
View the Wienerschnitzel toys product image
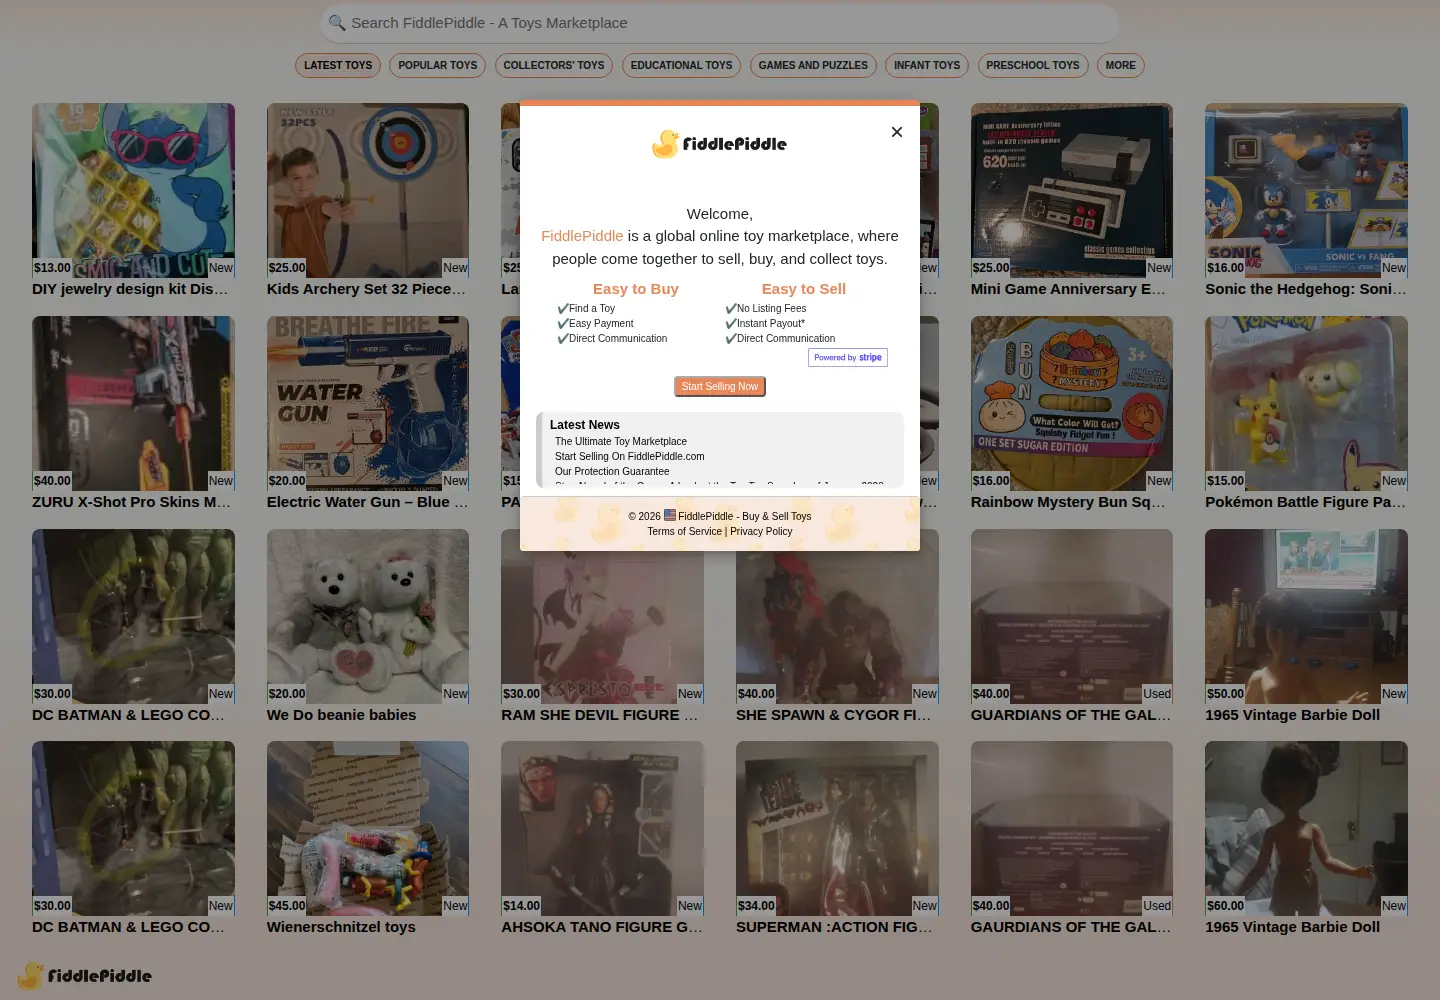368,828
